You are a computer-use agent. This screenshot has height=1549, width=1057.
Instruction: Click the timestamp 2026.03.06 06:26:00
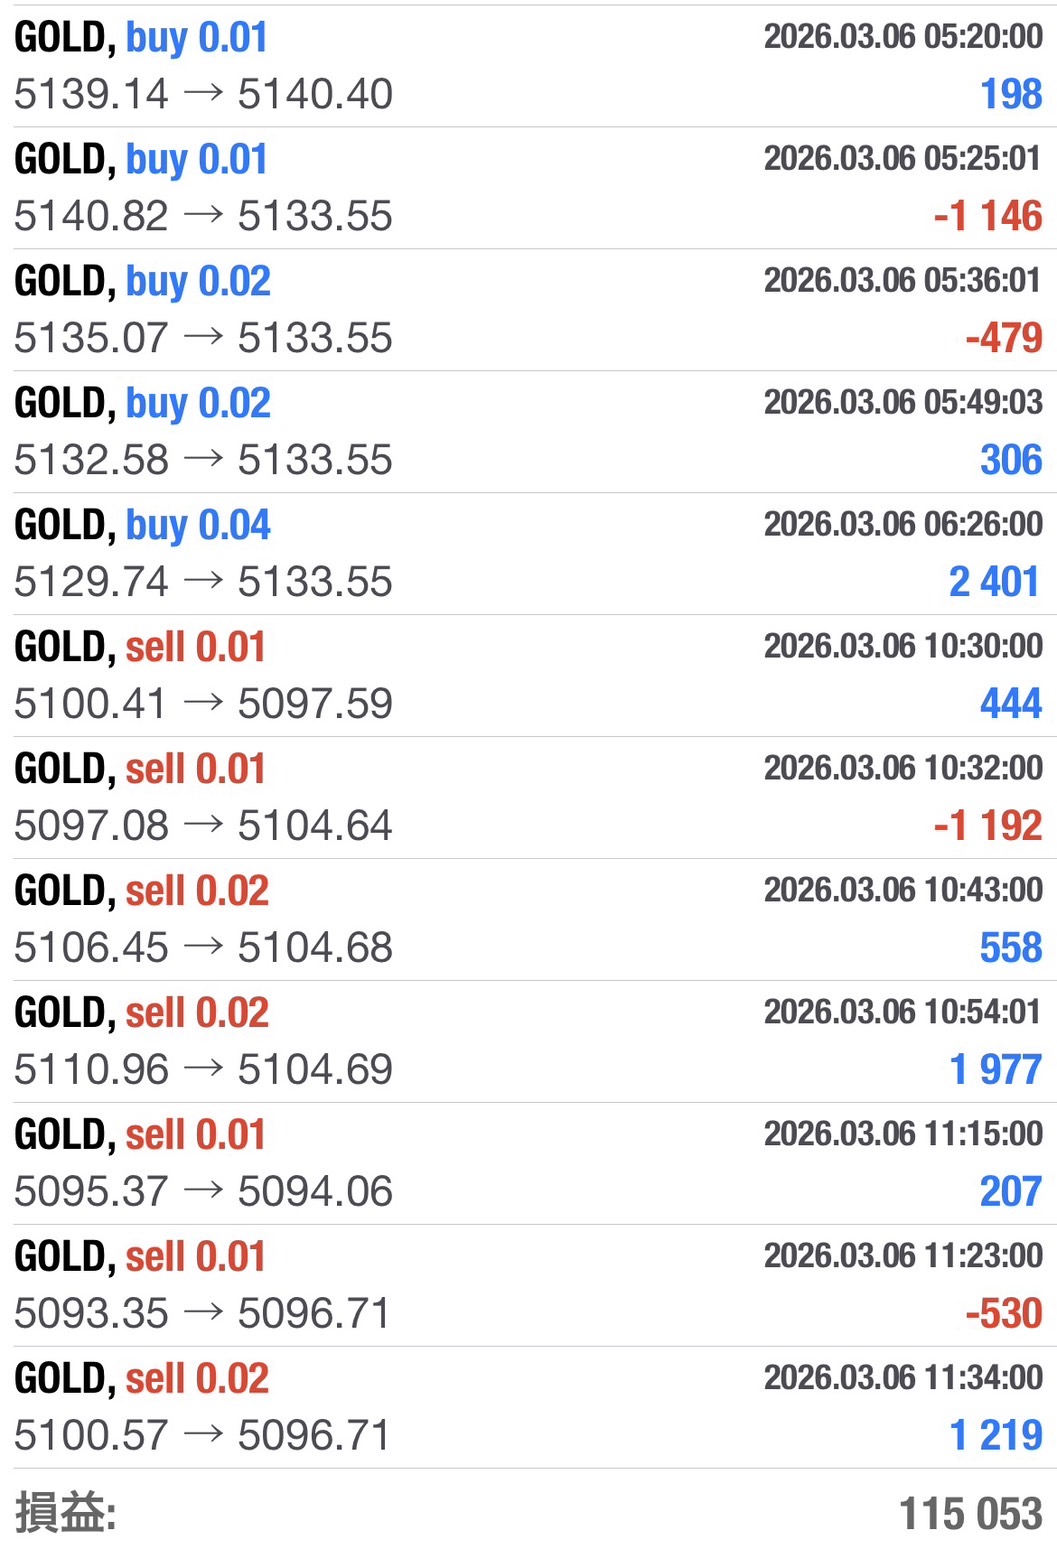[903, 524]
